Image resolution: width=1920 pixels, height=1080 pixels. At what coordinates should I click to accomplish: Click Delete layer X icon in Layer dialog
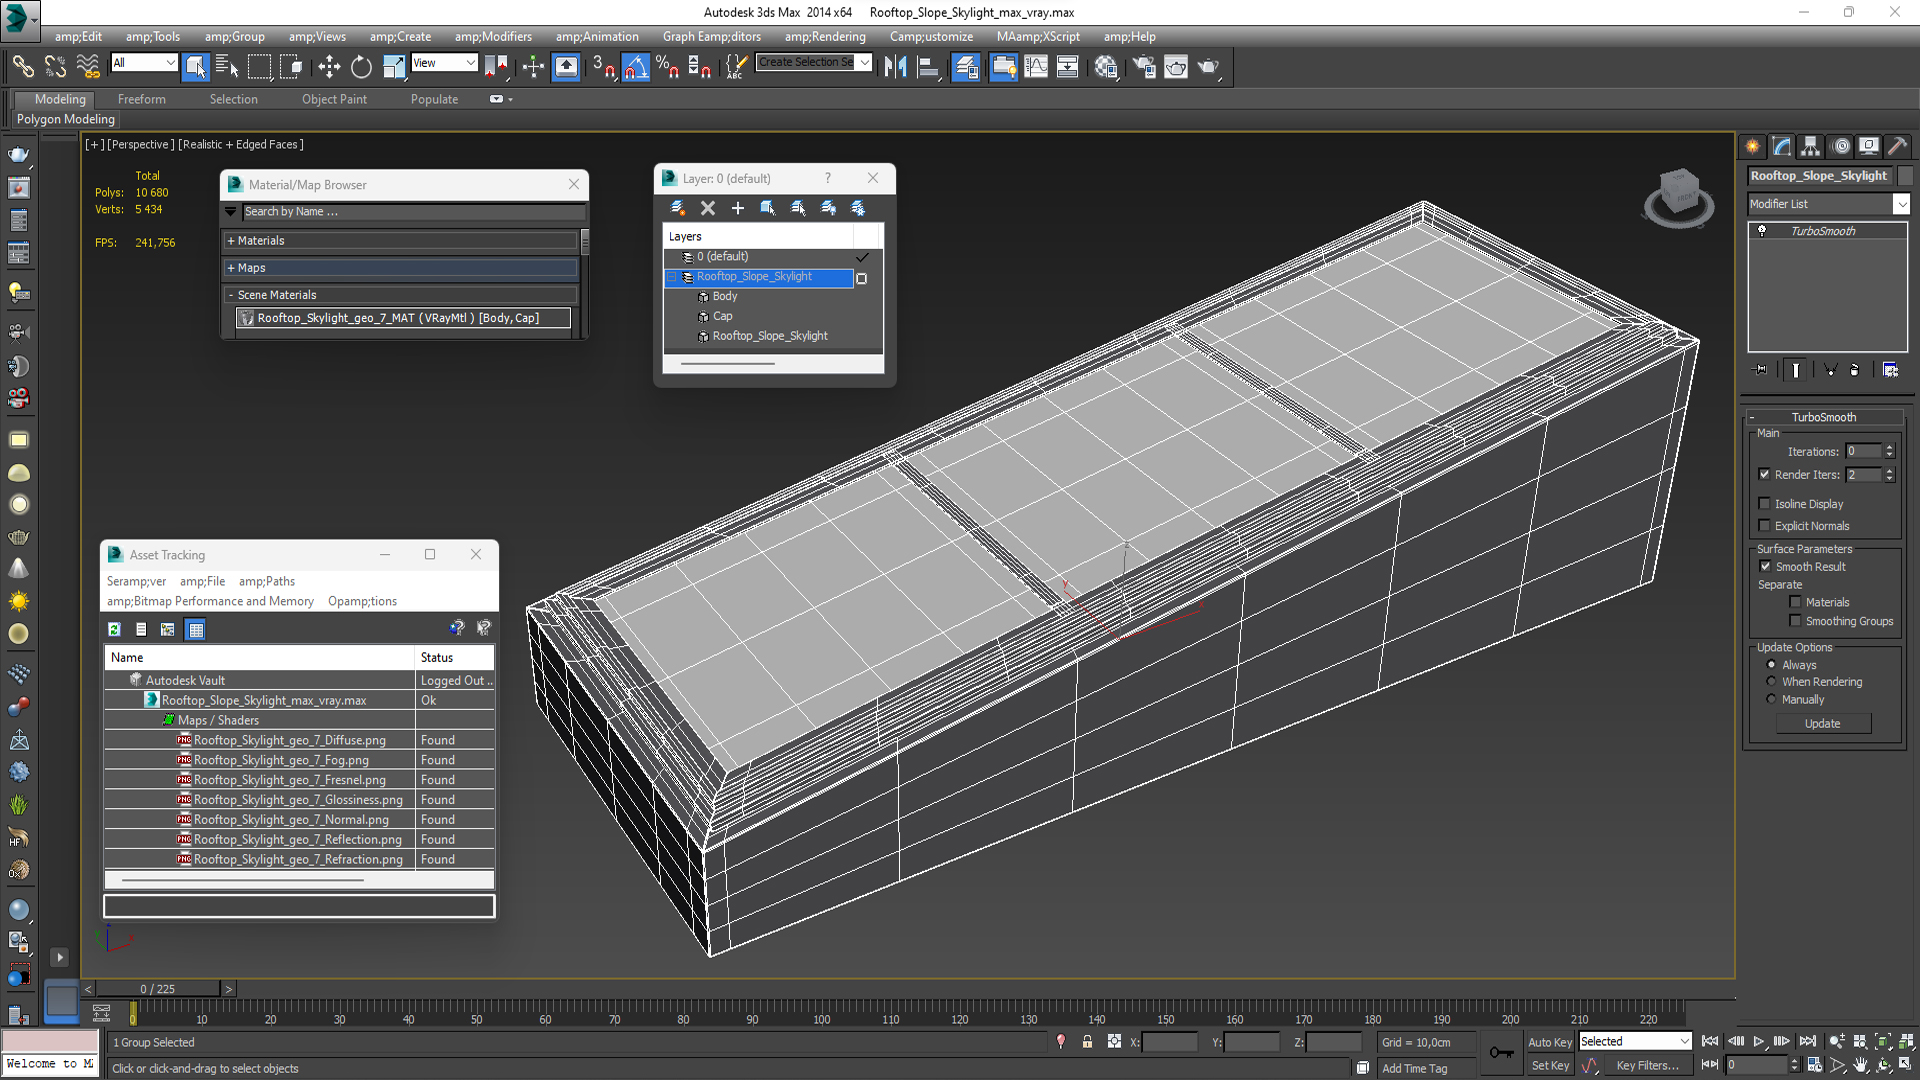[x=708, y=208]
